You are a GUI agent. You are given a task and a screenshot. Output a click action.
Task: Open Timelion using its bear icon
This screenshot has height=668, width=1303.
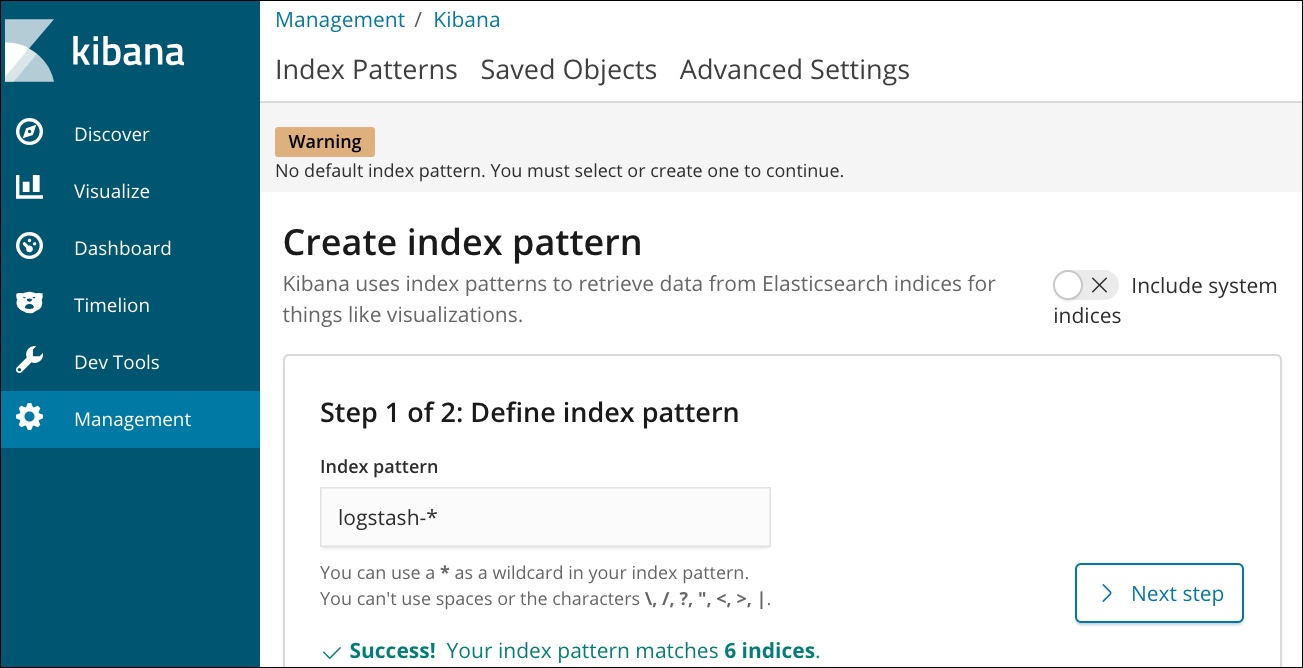[x=30, y=305]
